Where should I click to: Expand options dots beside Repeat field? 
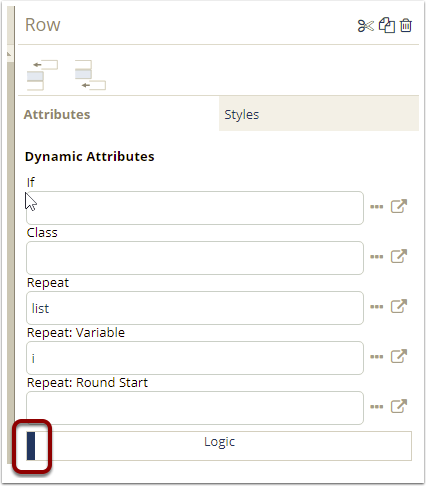[x=377, y=307]
